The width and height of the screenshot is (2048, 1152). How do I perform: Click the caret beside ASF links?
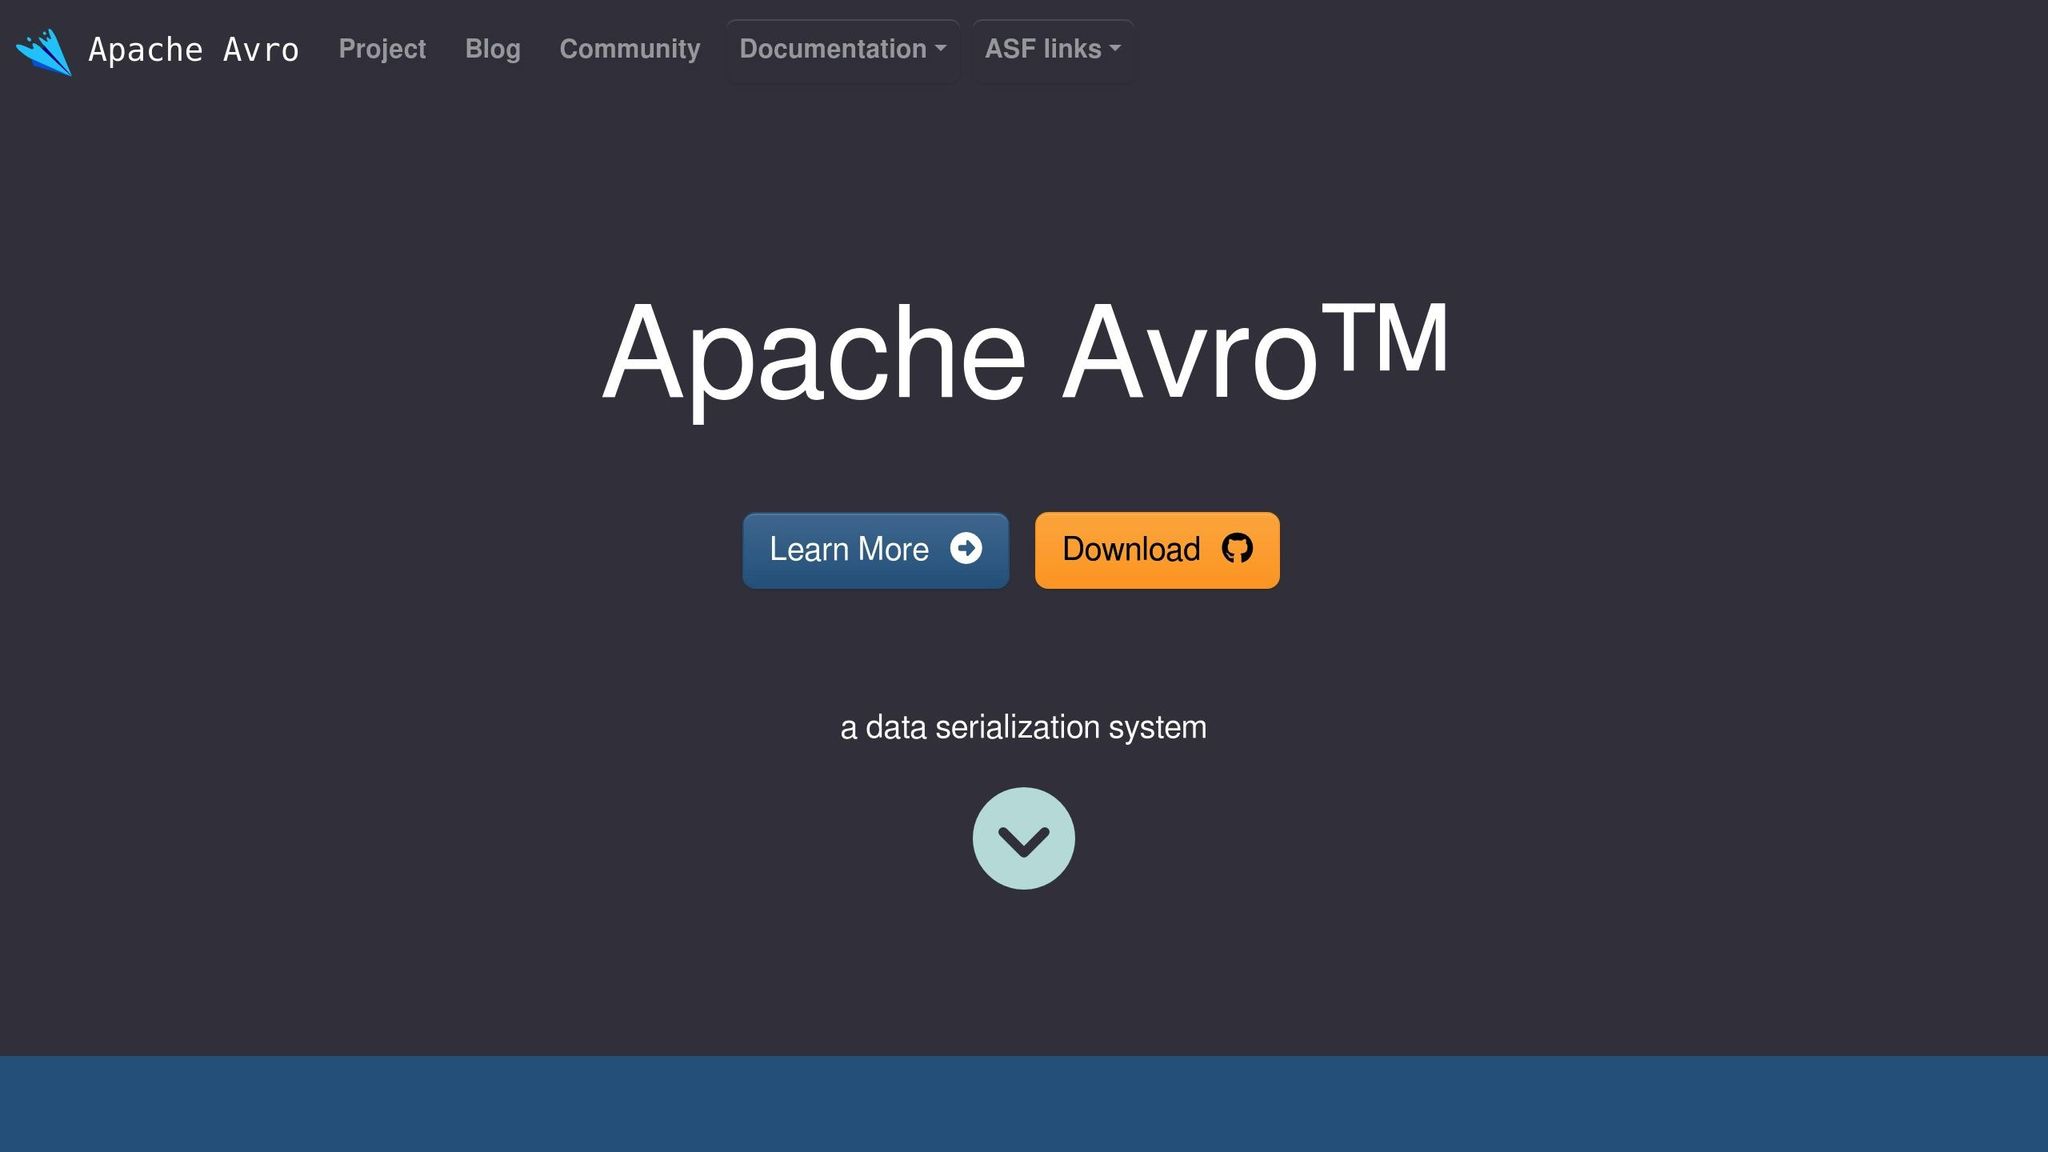point(1117,51)
